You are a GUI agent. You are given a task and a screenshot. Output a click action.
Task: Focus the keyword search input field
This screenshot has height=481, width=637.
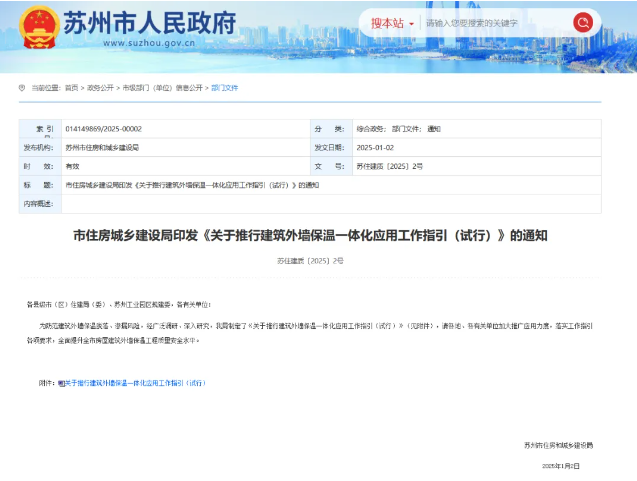[x=496, y=23]
